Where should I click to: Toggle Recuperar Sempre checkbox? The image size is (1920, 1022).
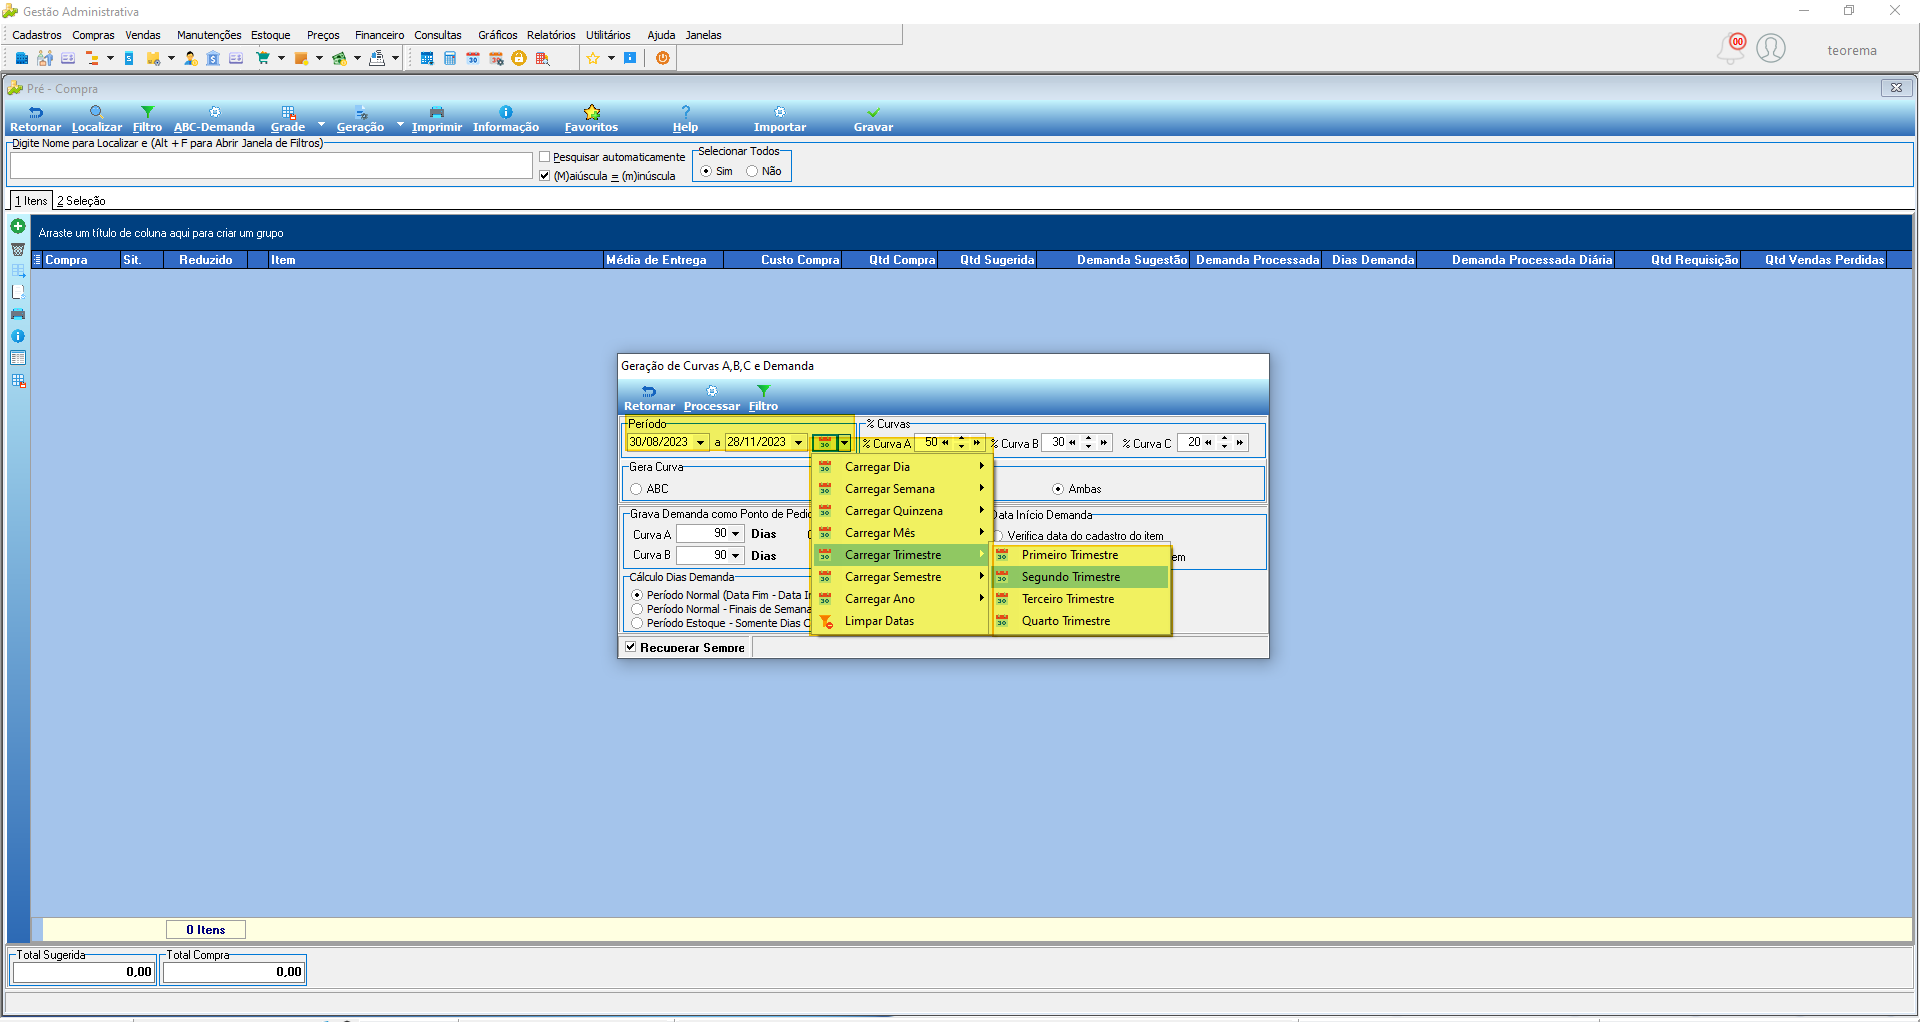631,647
